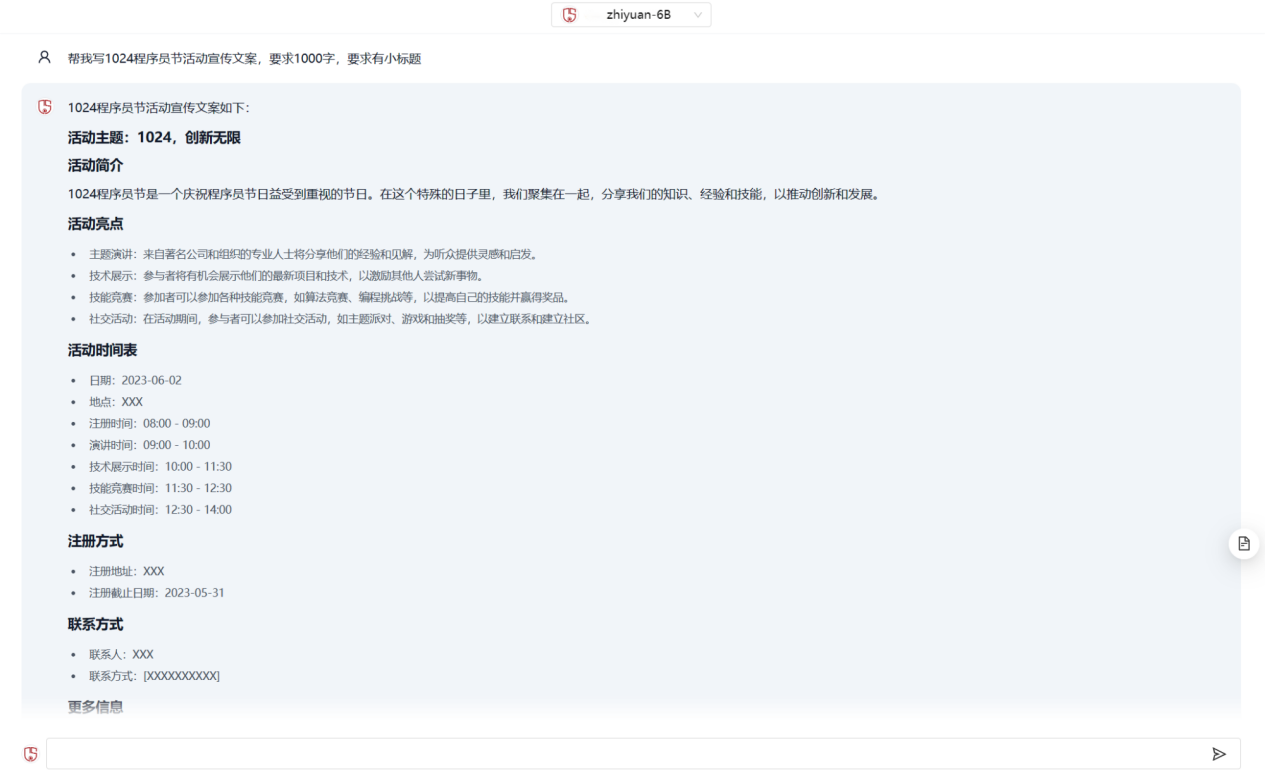Click the 注册截止日期：2023-05-31 bullet line
Screen dimensions: 1265x773
[156, 593]
